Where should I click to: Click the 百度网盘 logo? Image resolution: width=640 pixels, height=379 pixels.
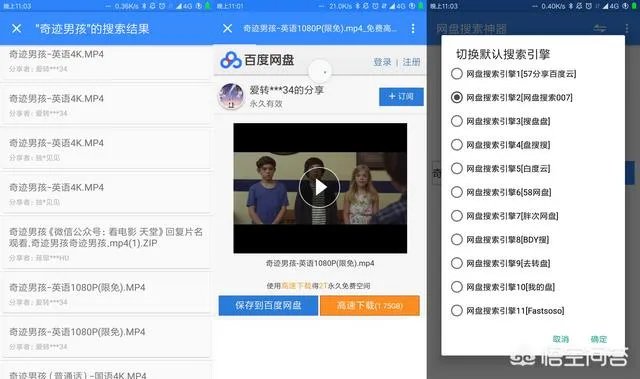pos(257,60)
